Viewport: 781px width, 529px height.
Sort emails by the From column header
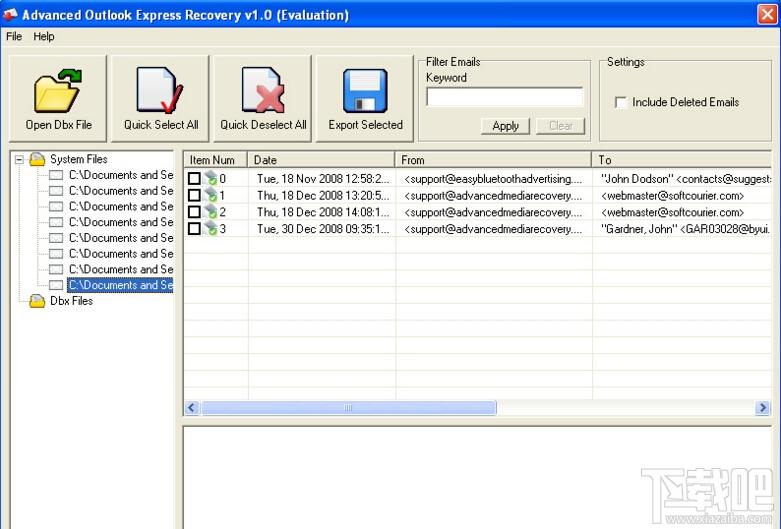click(x=492, y=160)
